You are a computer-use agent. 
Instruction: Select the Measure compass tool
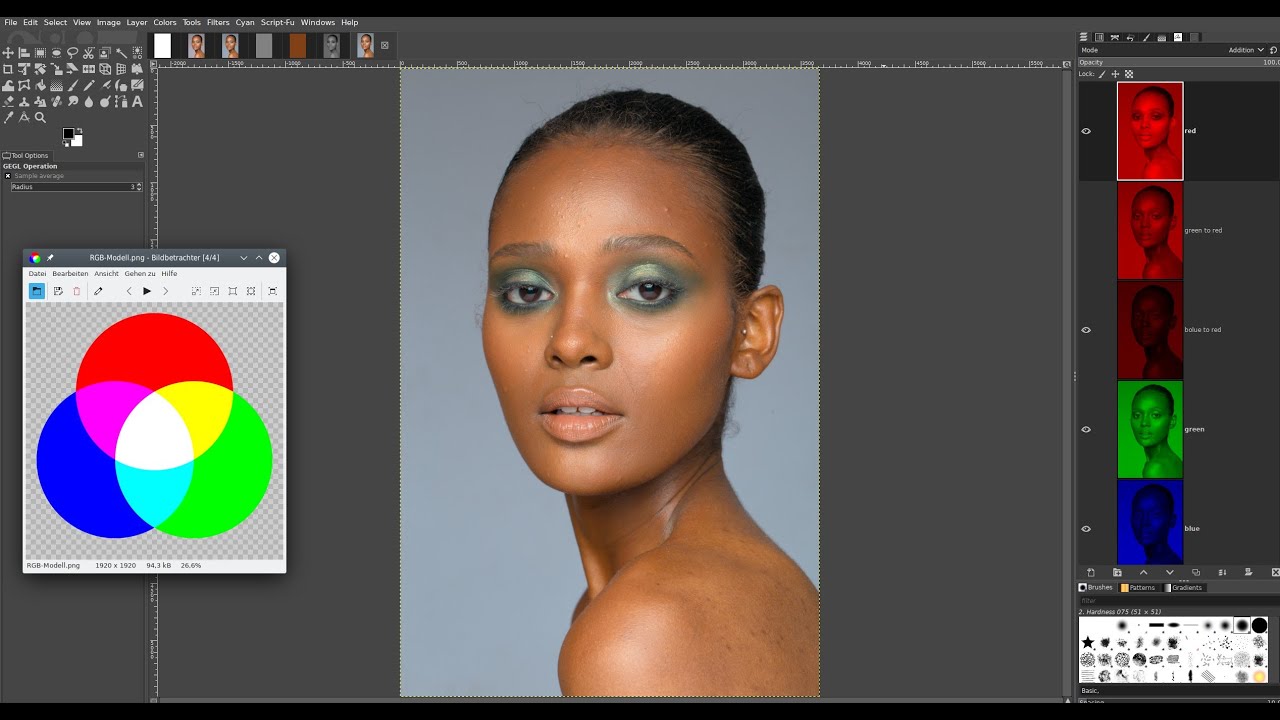(x=24, y=117)
